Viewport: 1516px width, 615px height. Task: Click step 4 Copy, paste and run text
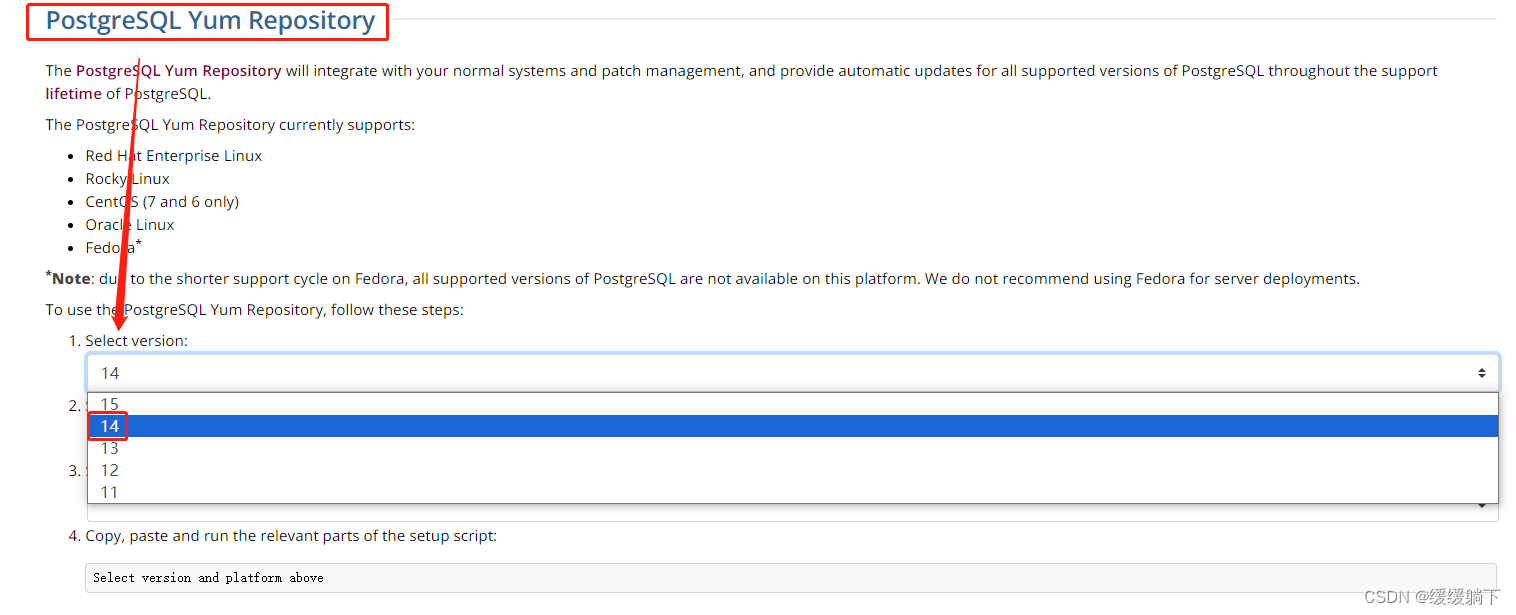tap(290, 536)
